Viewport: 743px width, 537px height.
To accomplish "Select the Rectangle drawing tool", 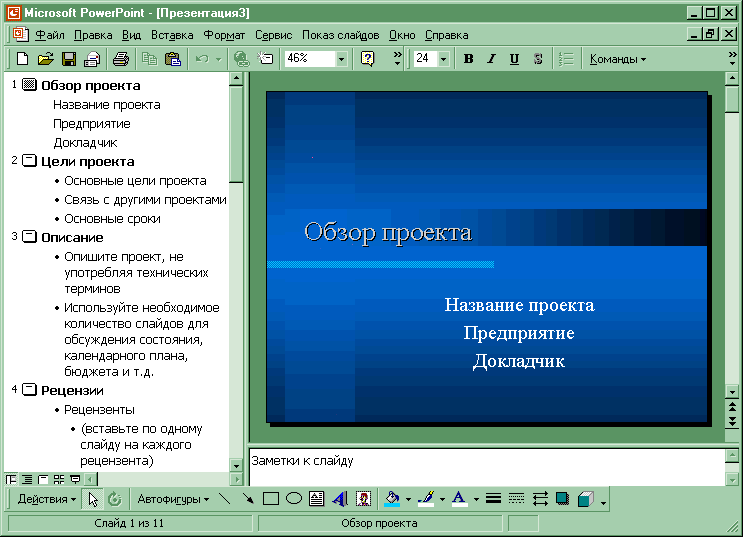I will click(271, 499).
